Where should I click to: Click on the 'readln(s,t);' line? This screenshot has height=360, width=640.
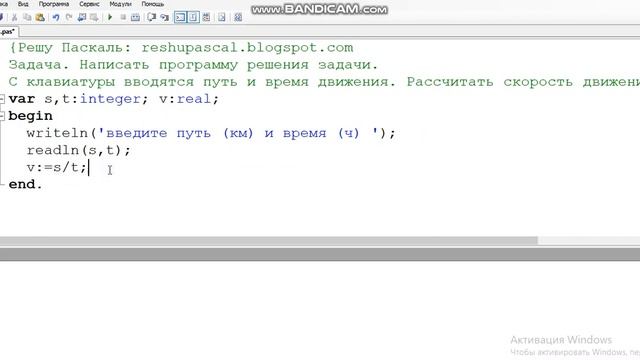78,150
